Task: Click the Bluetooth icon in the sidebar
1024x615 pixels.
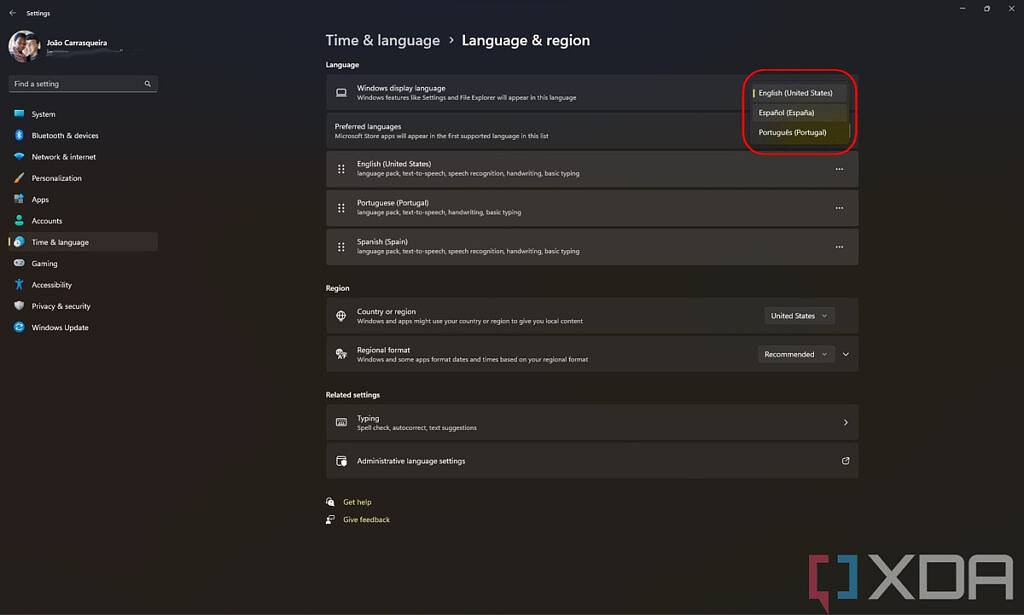Action: pos(19,135)
